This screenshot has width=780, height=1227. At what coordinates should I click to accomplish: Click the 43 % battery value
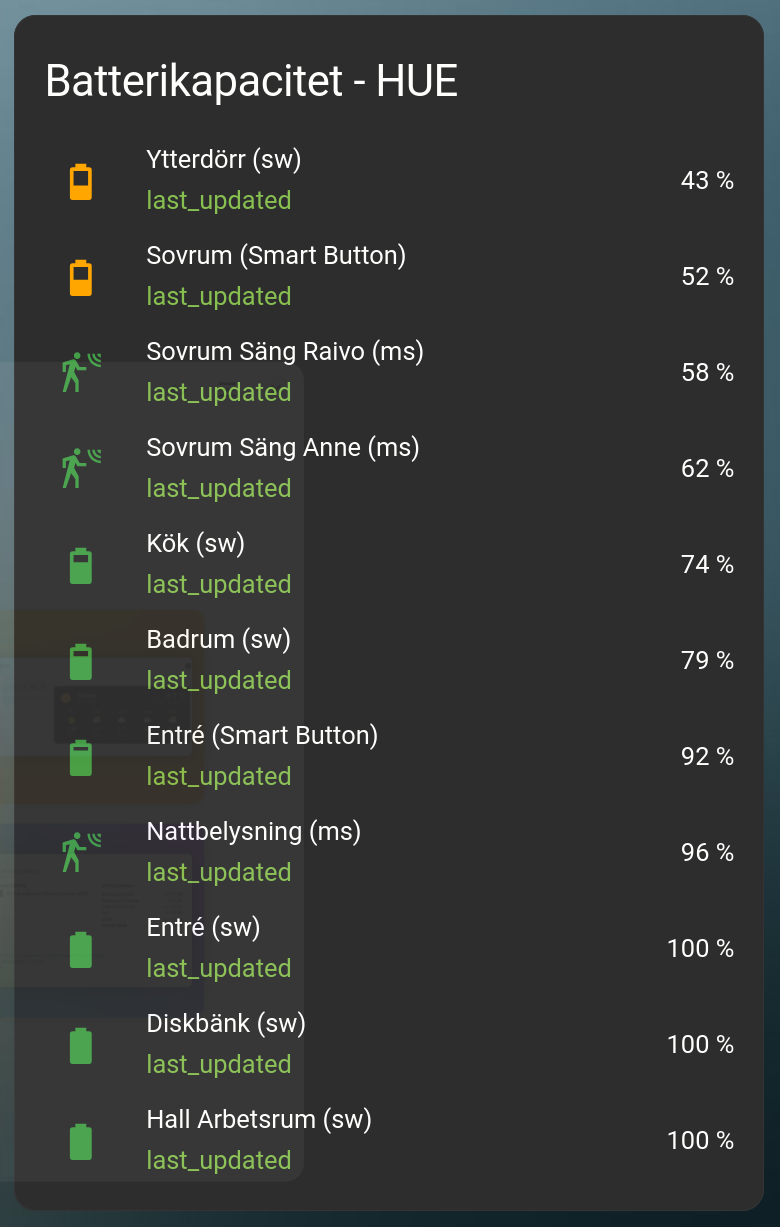pyautogui.click(x=707, y=181)
